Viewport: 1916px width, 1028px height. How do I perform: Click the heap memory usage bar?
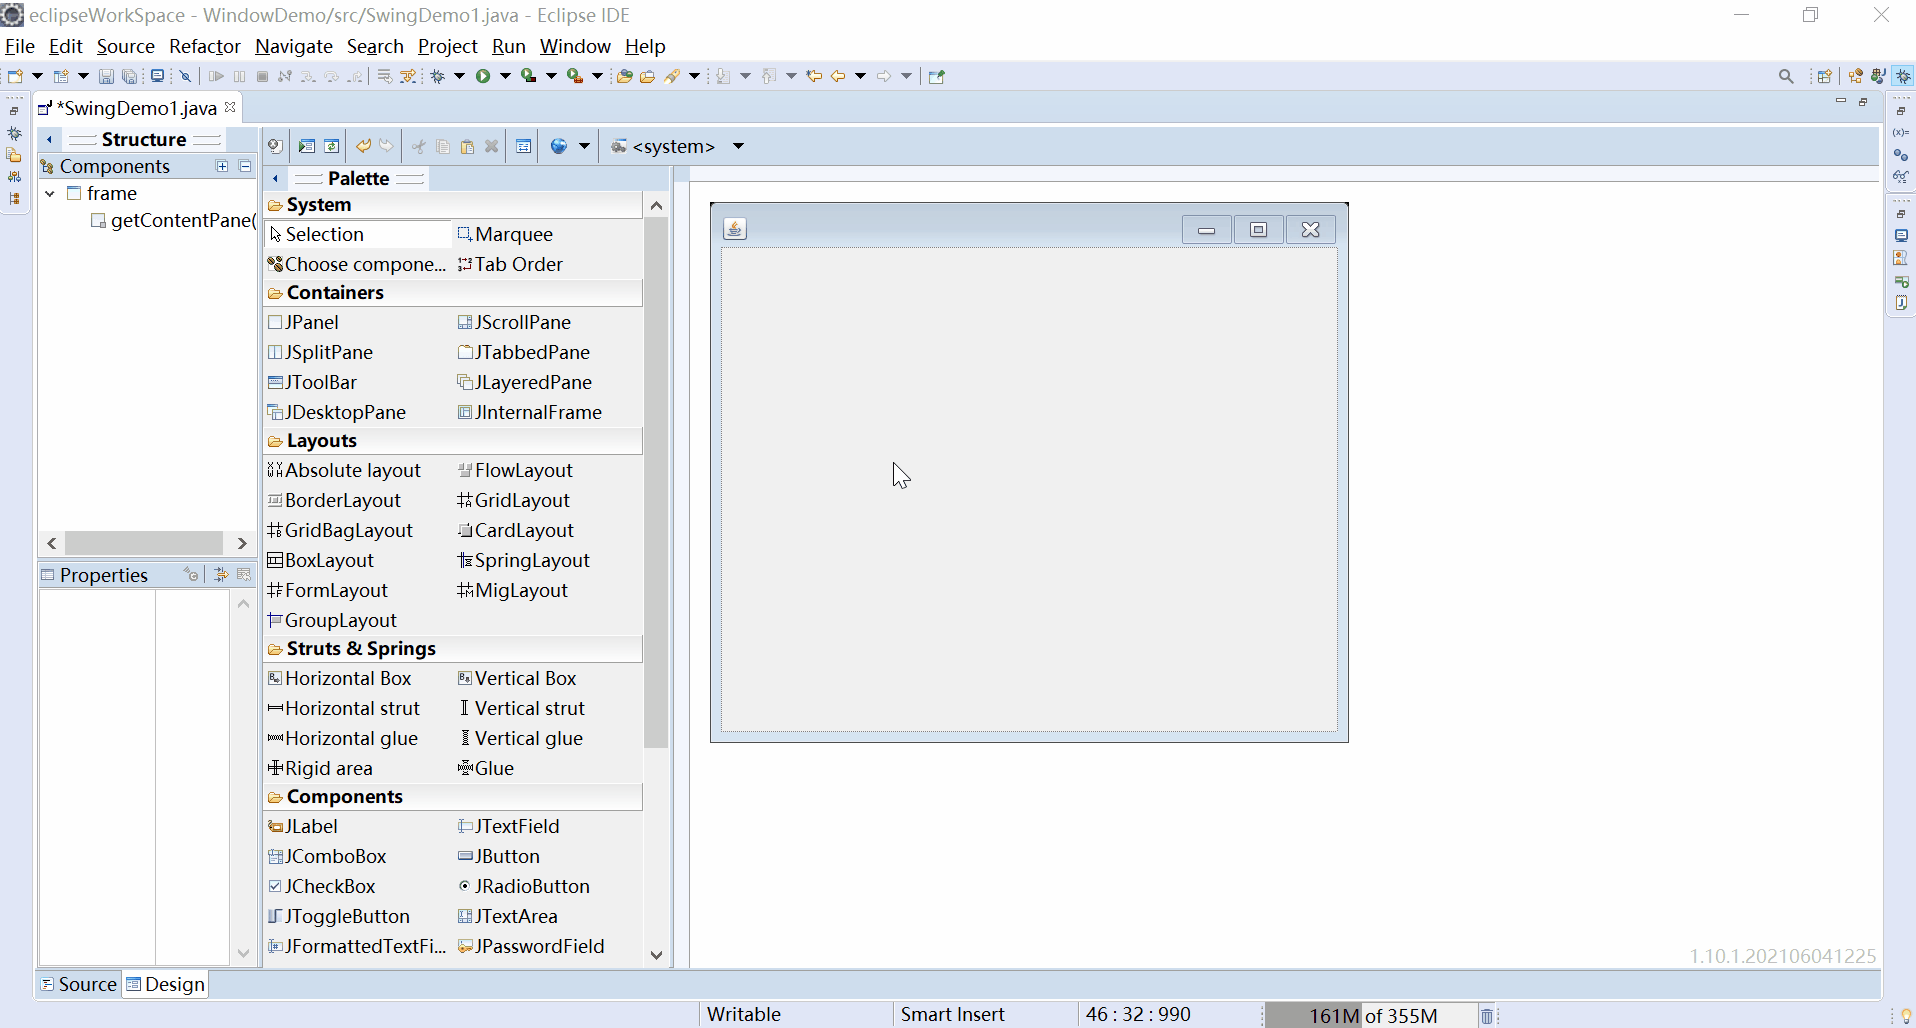click(x=1372, y=1016)
